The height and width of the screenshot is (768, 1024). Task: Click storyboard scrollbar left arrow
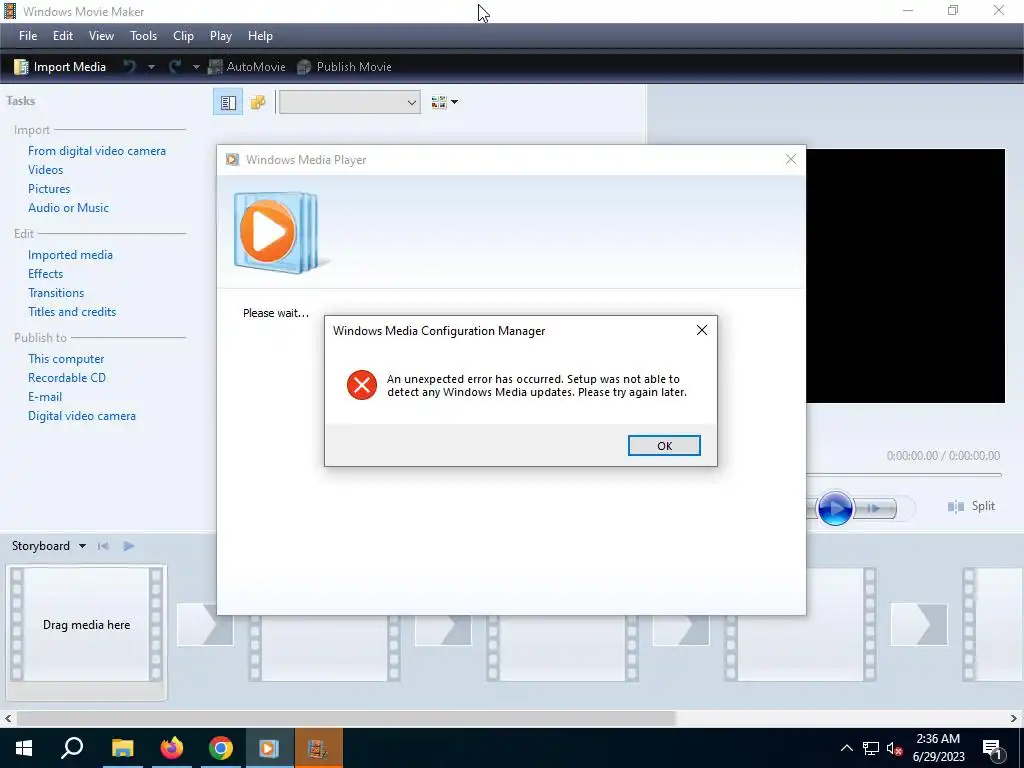8,718
